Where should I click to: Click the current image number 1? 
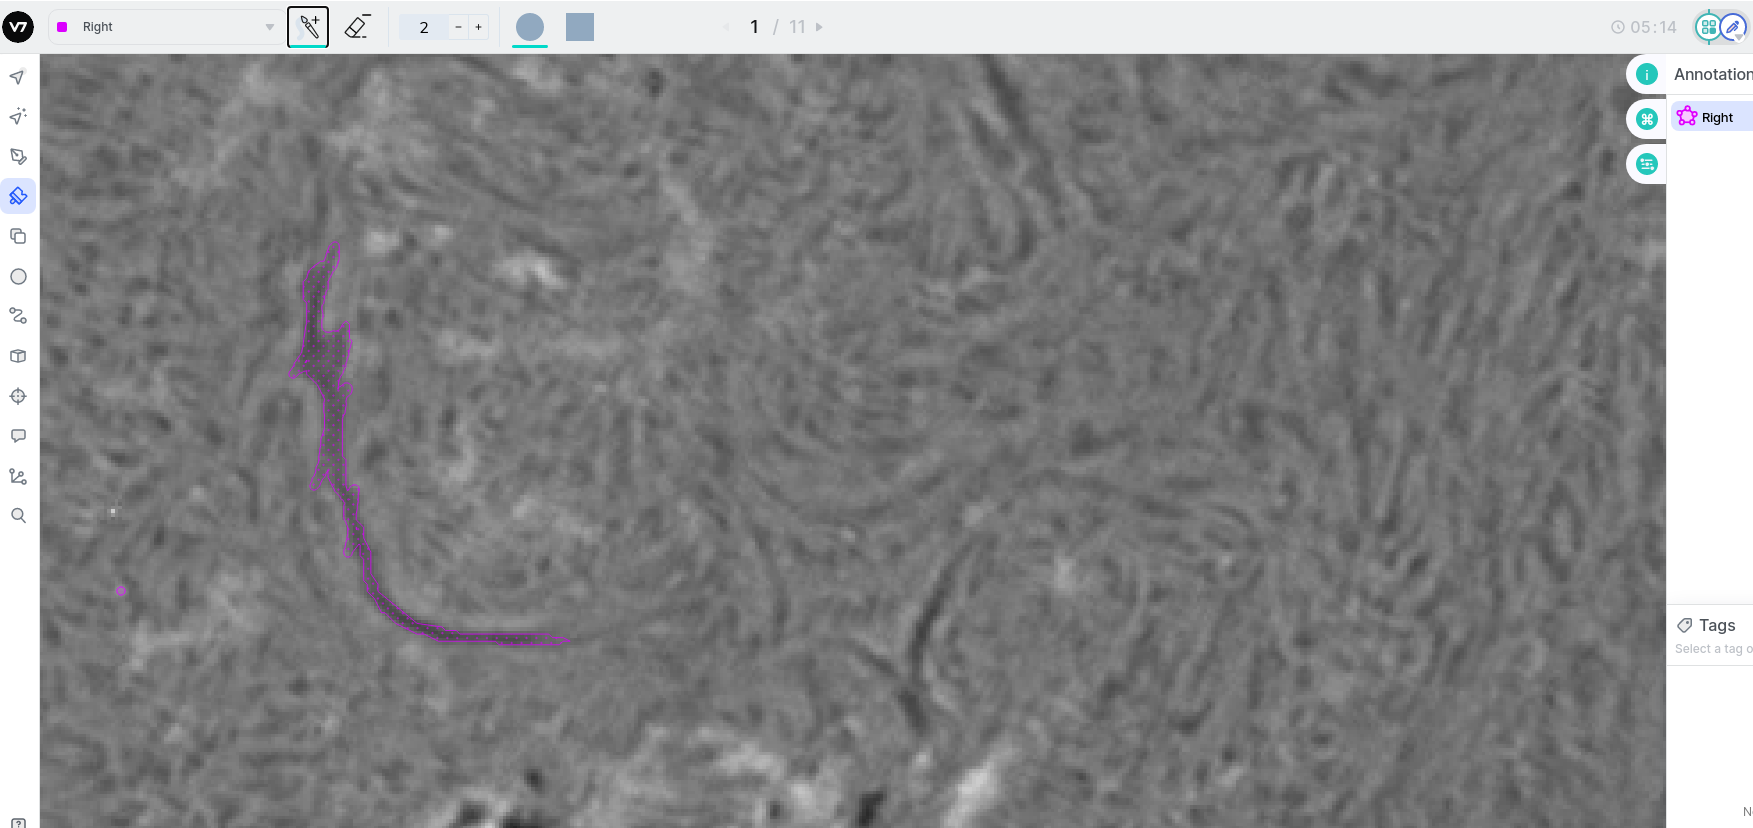(754, 27)
